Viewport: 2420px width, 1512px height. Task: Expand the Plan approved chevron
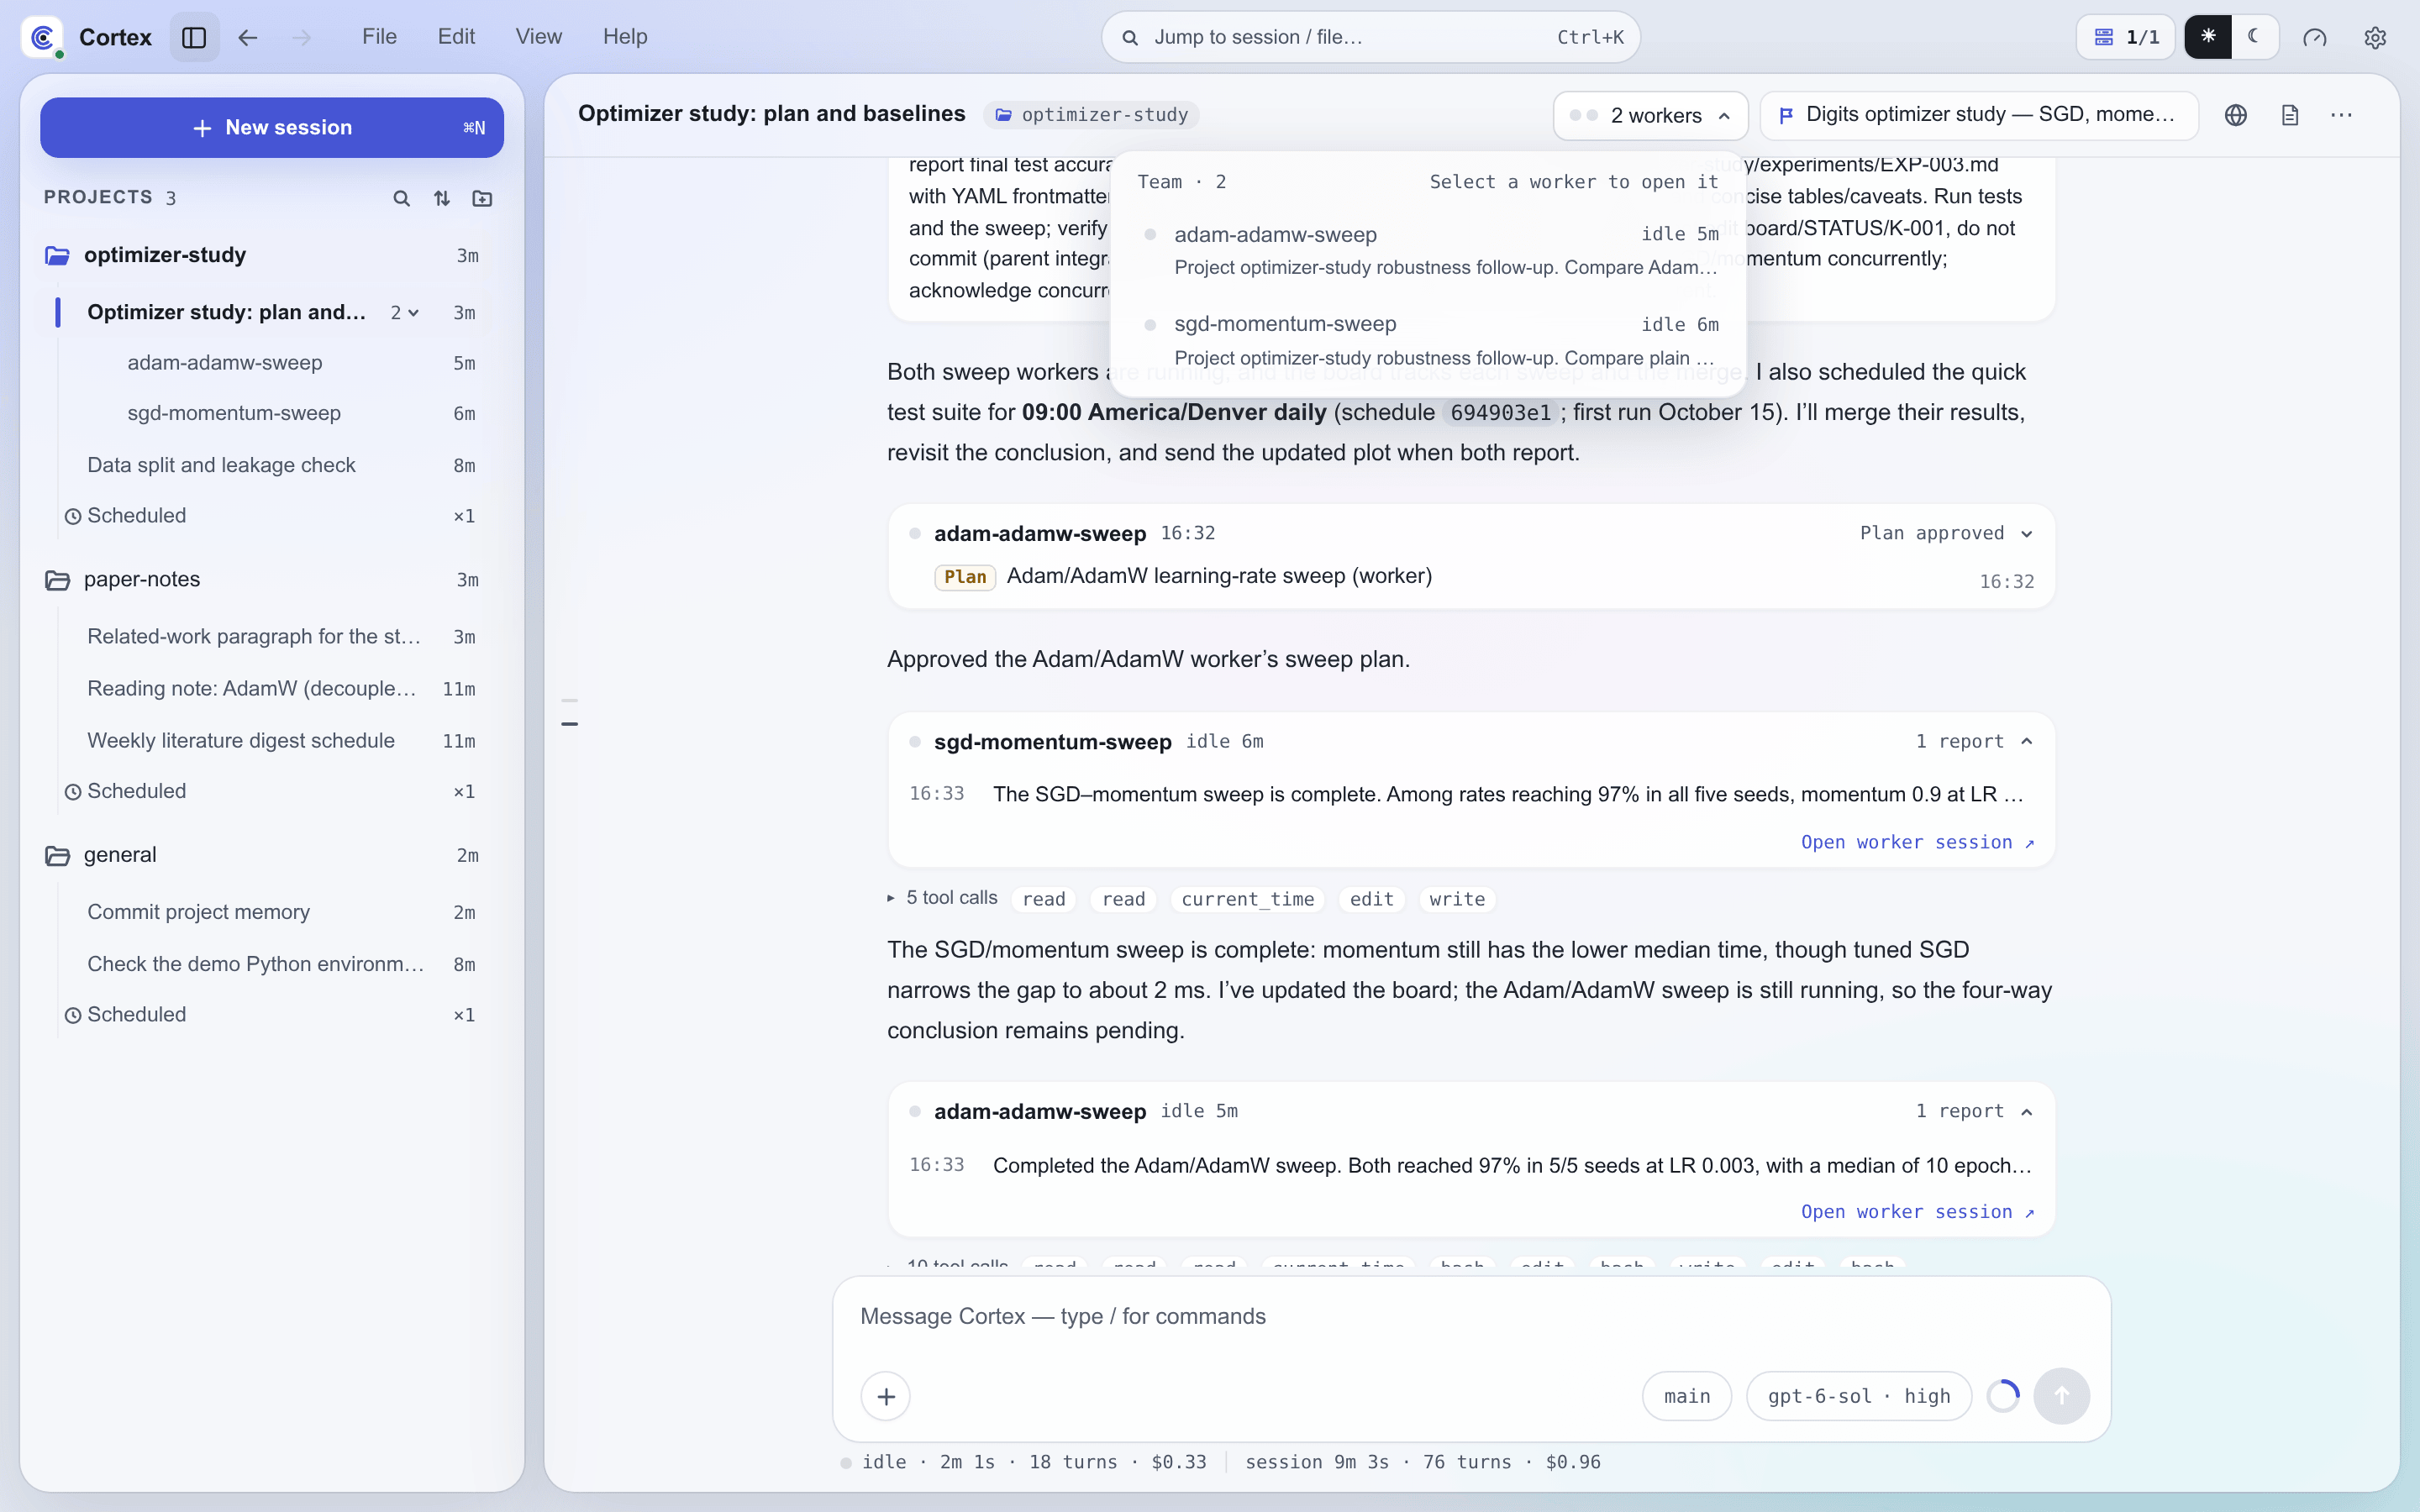click(2027, 533)
